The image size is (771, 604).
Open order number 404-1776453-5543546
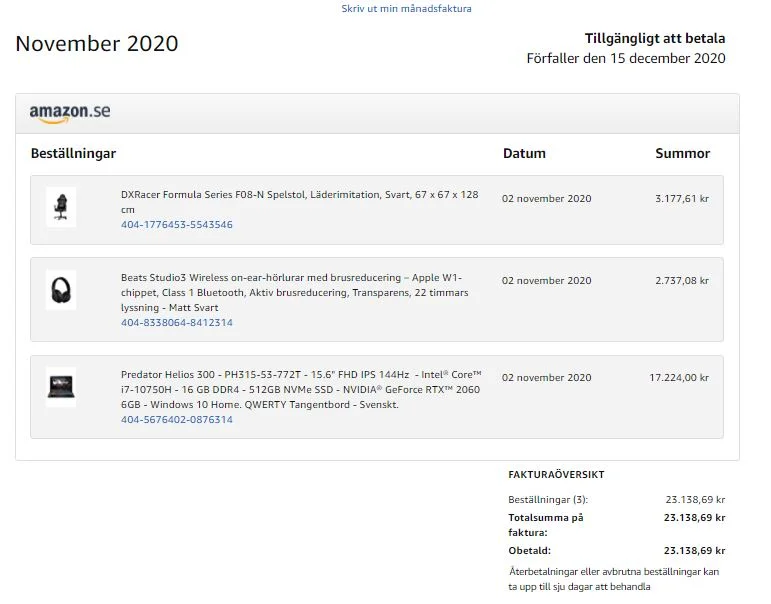click(177, 225)
